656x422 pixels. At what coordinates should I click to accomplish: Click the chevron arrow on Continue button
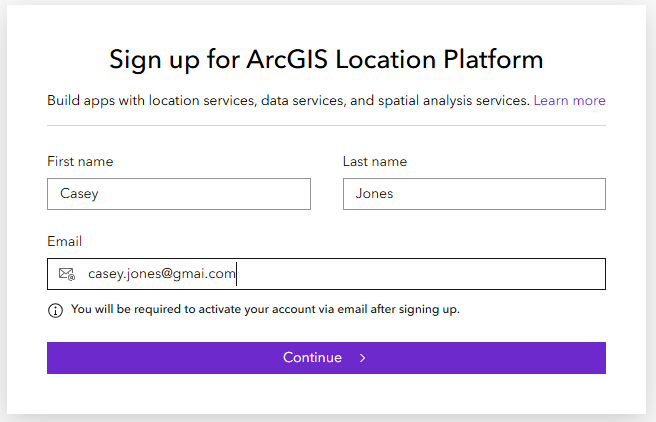click(362, 358)
